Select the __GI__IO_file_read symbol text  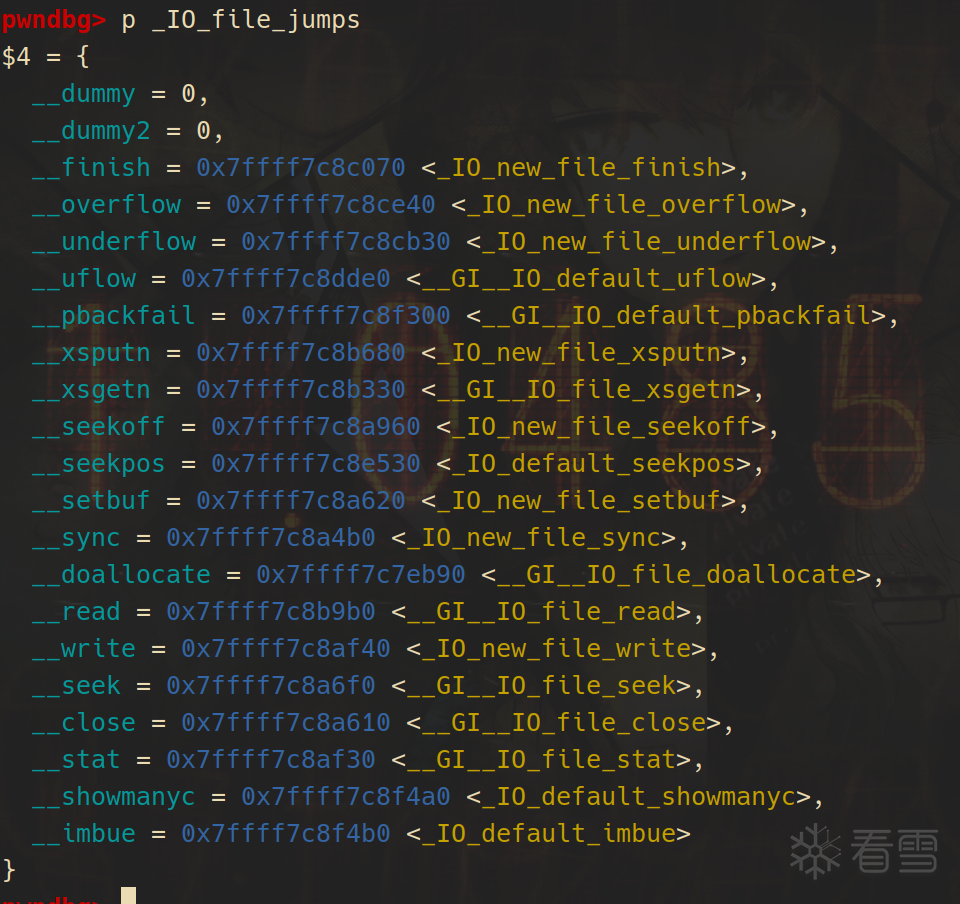point(541,611)
